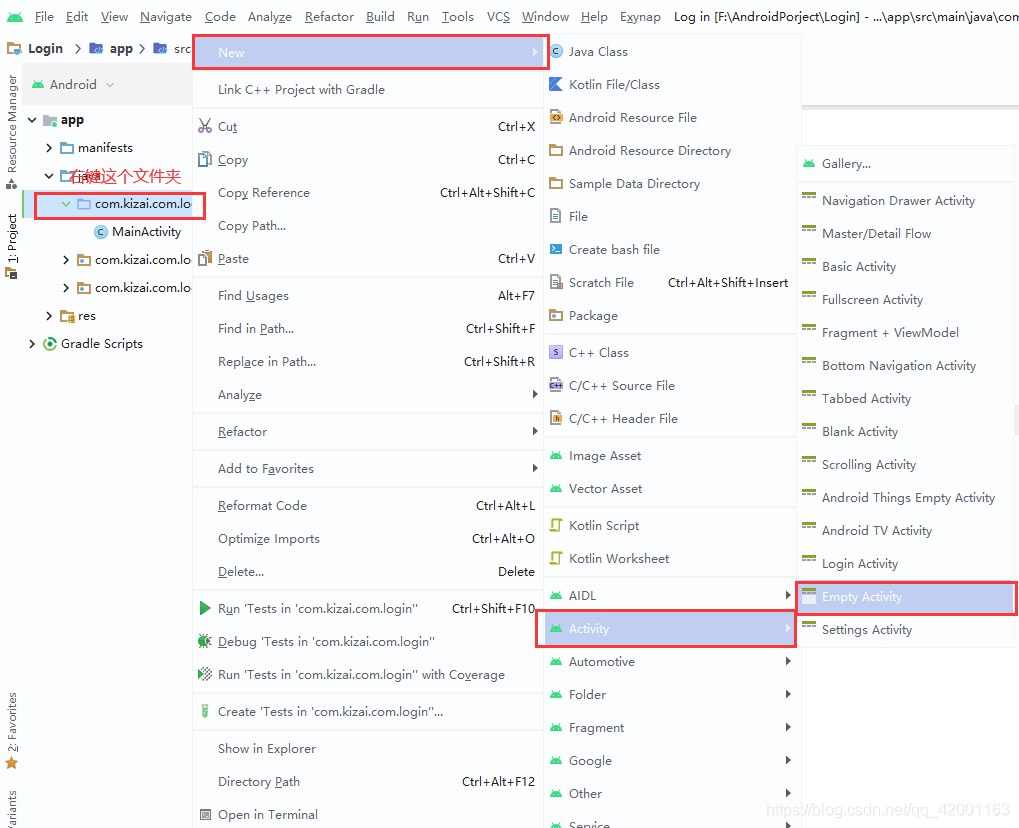Open the Navigate menu

(166, 16)
